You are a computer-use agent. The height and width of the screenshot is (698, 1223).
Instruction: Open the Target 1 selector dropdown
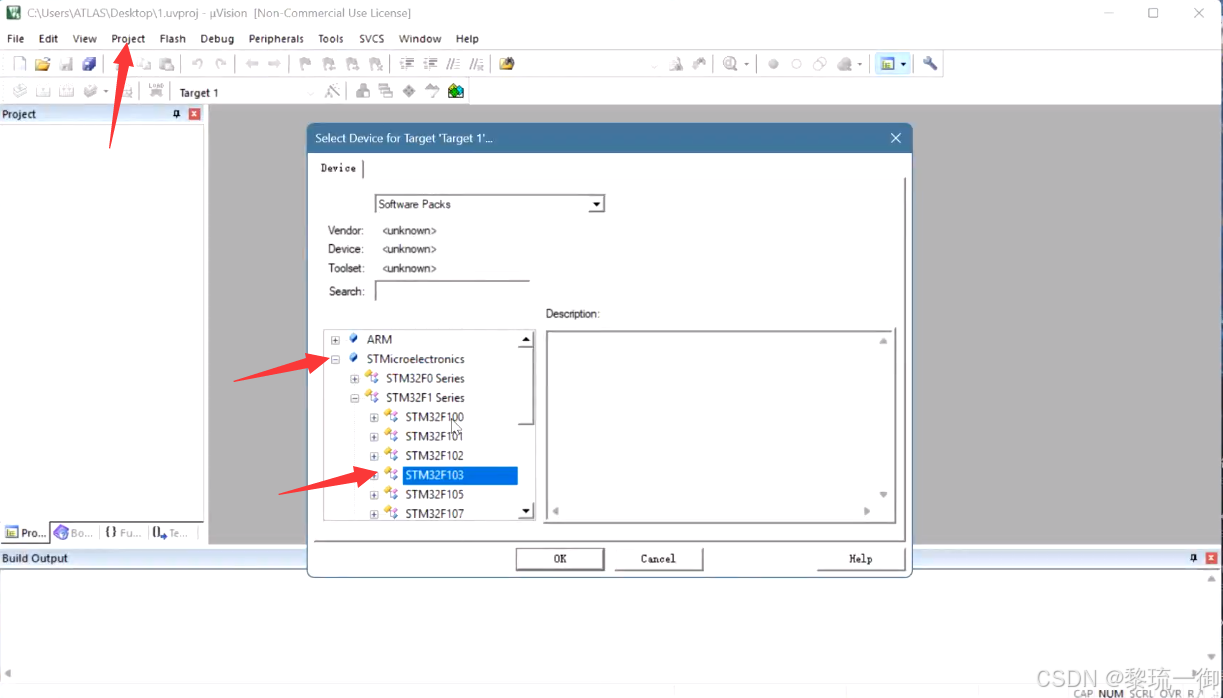(x=309, y=92)
